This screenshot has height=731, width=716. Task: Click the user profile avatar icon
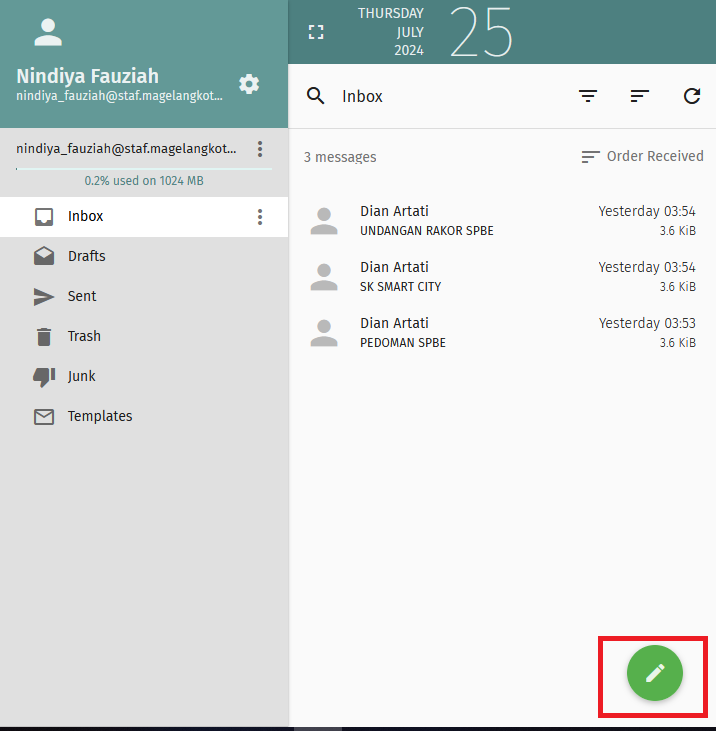point(48,32)
